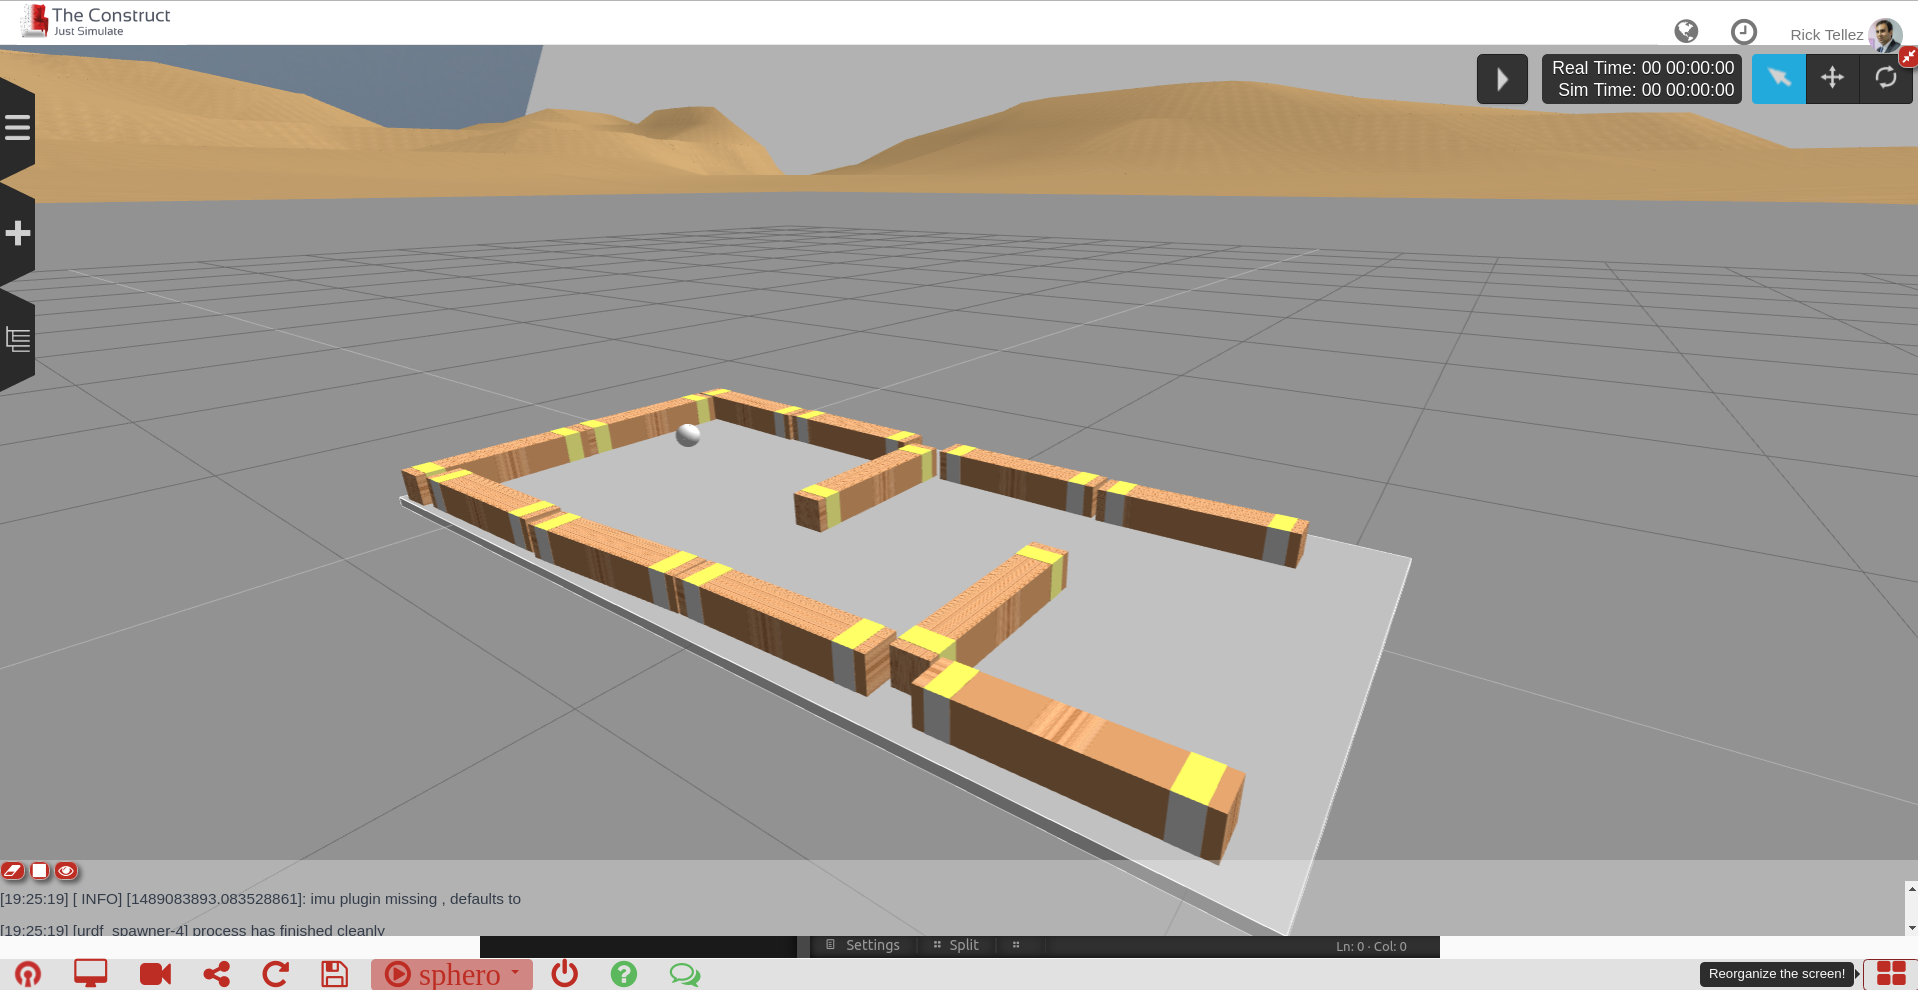Screen dimensions: 1918x990
Task: Open the hamburger main menu on left sidebar
Action: tap(17, 127)
